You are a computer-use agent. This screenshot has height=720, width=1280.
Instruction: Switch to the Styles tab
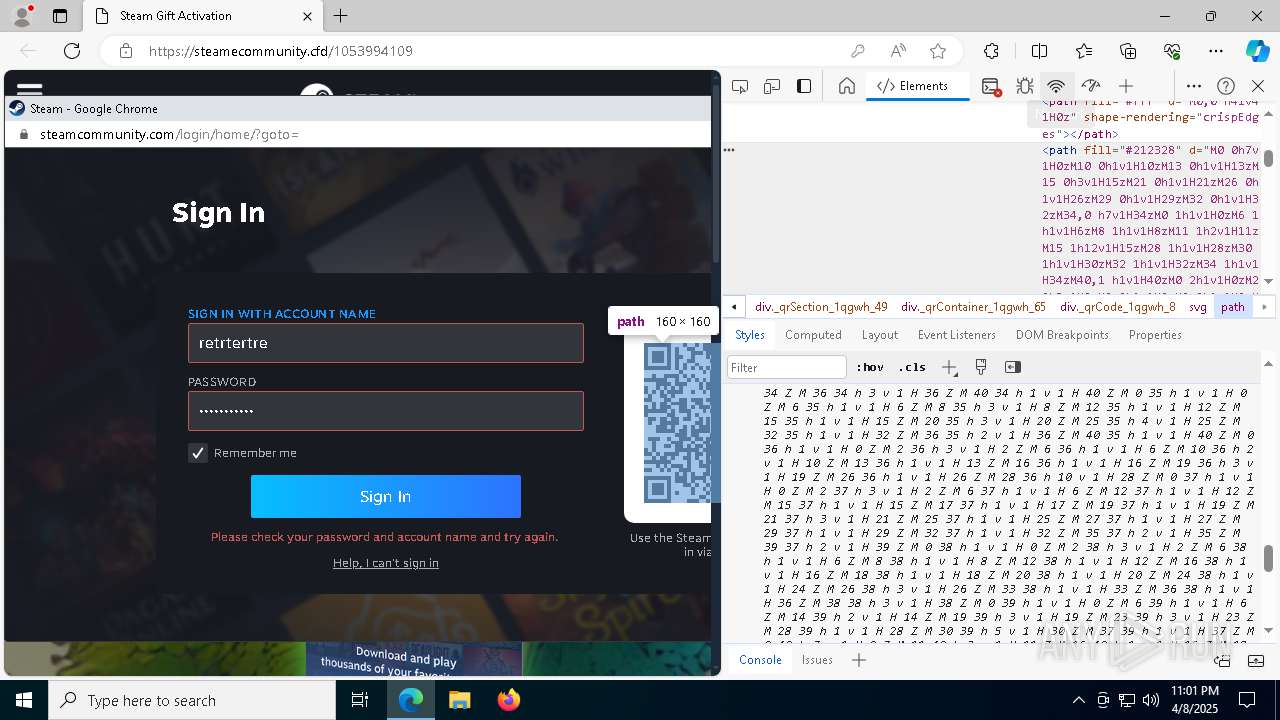(x=750, y=335)
